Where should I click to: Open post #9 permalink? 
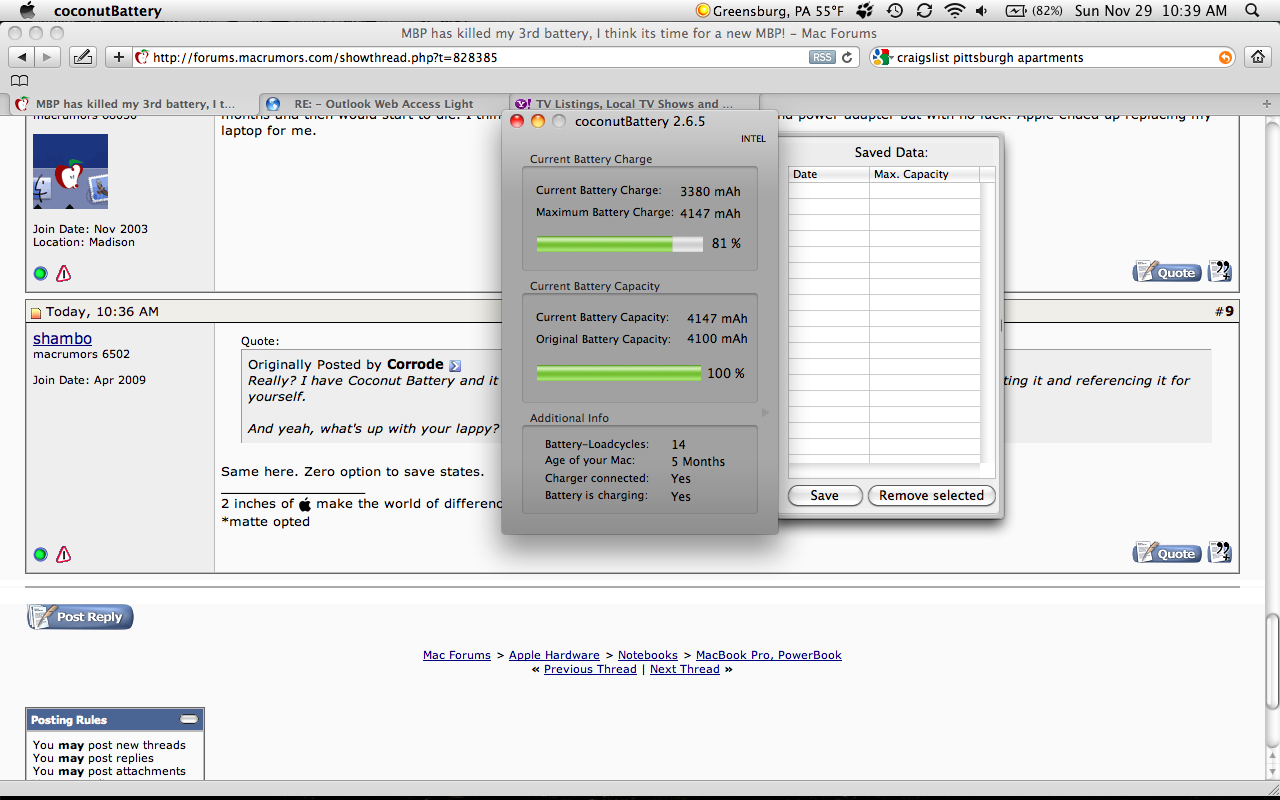point(1229,311)
